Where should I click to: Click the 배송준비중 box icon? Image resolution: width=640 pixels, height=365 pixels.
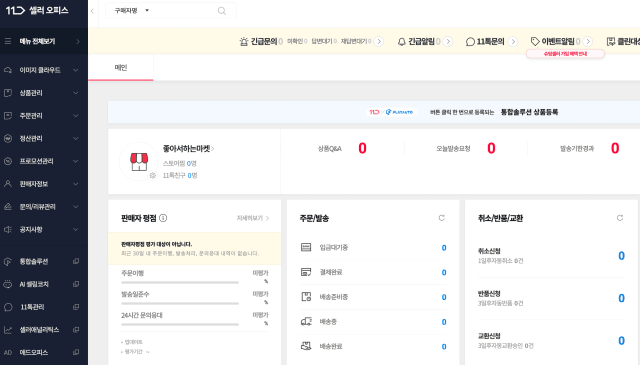click(306, 297)
